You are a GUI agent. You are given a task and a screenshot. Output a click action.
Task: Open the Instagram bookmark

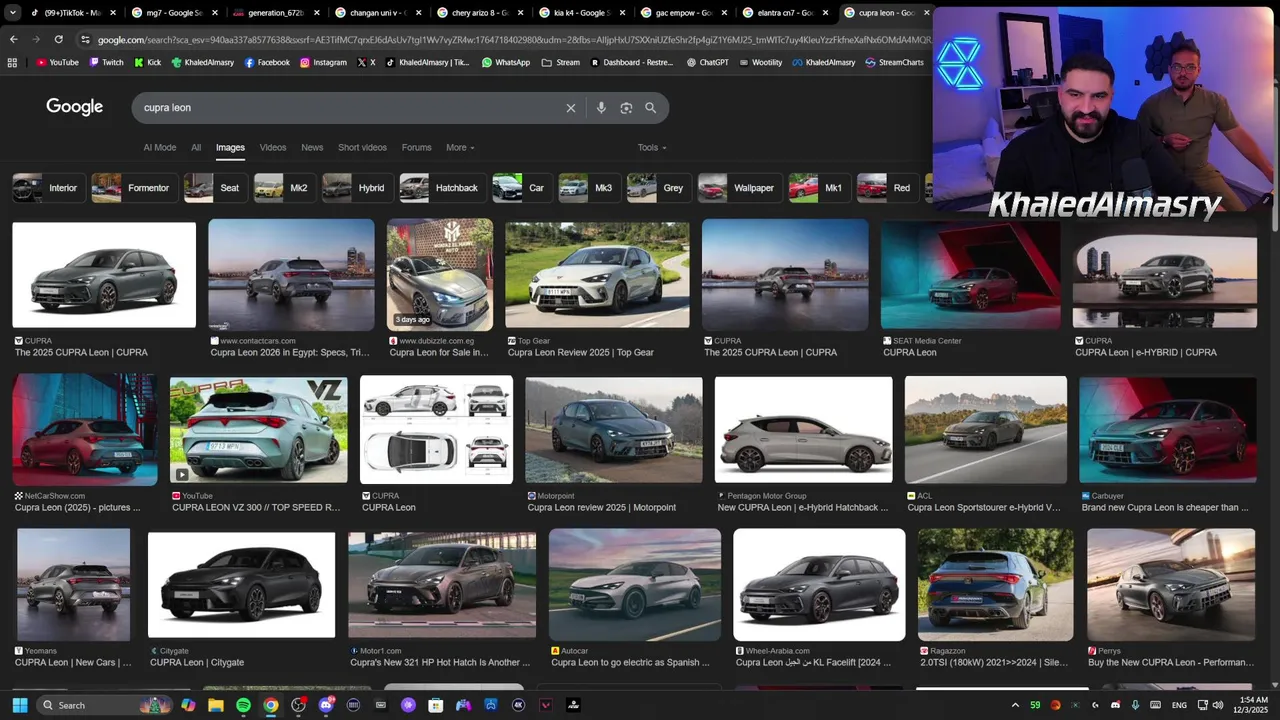(x=323, y=62)
